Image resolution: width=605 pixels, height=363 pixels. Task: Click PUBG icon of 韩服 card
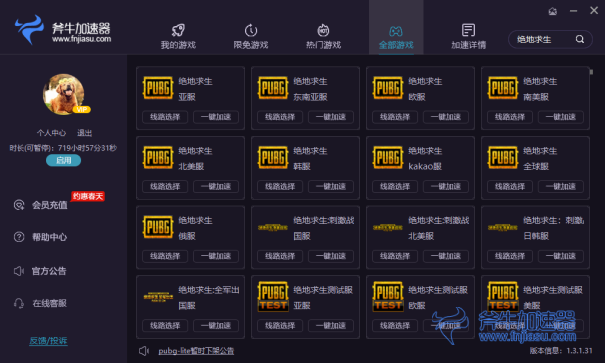[273, 157]
